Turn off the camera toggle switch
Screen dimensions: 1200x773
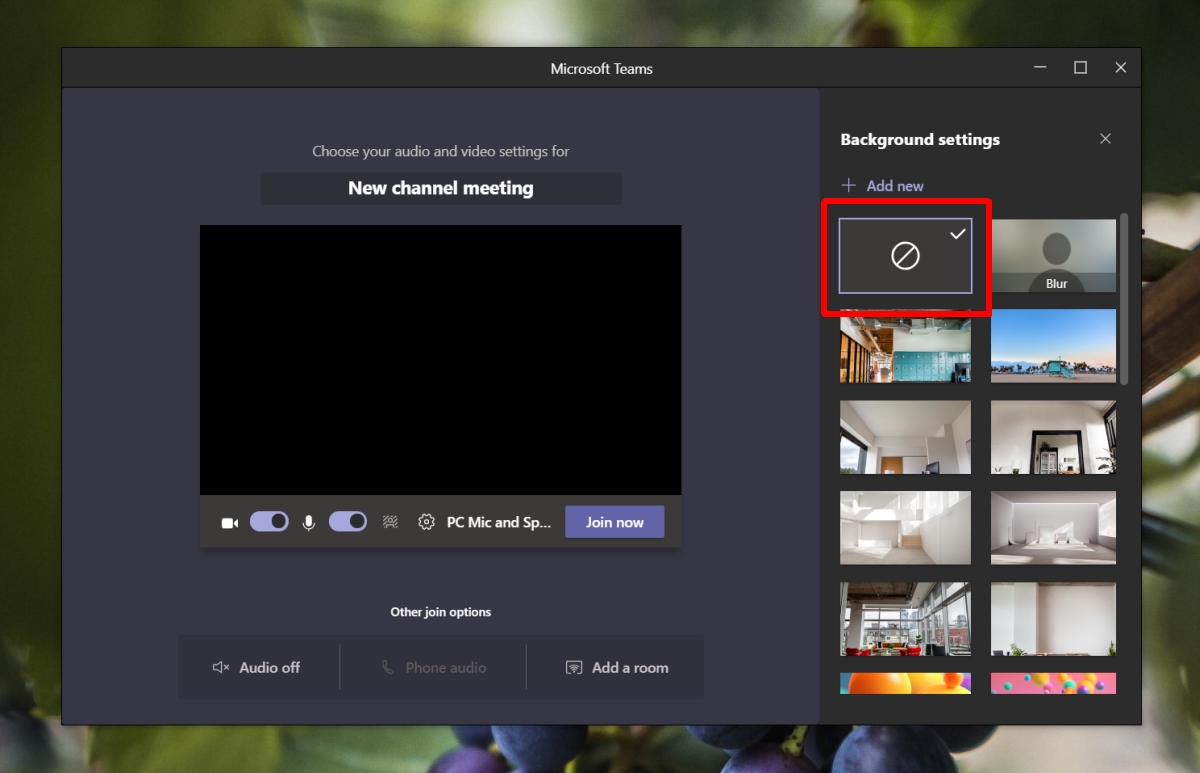pyautogui.click(x=269, y=521)
